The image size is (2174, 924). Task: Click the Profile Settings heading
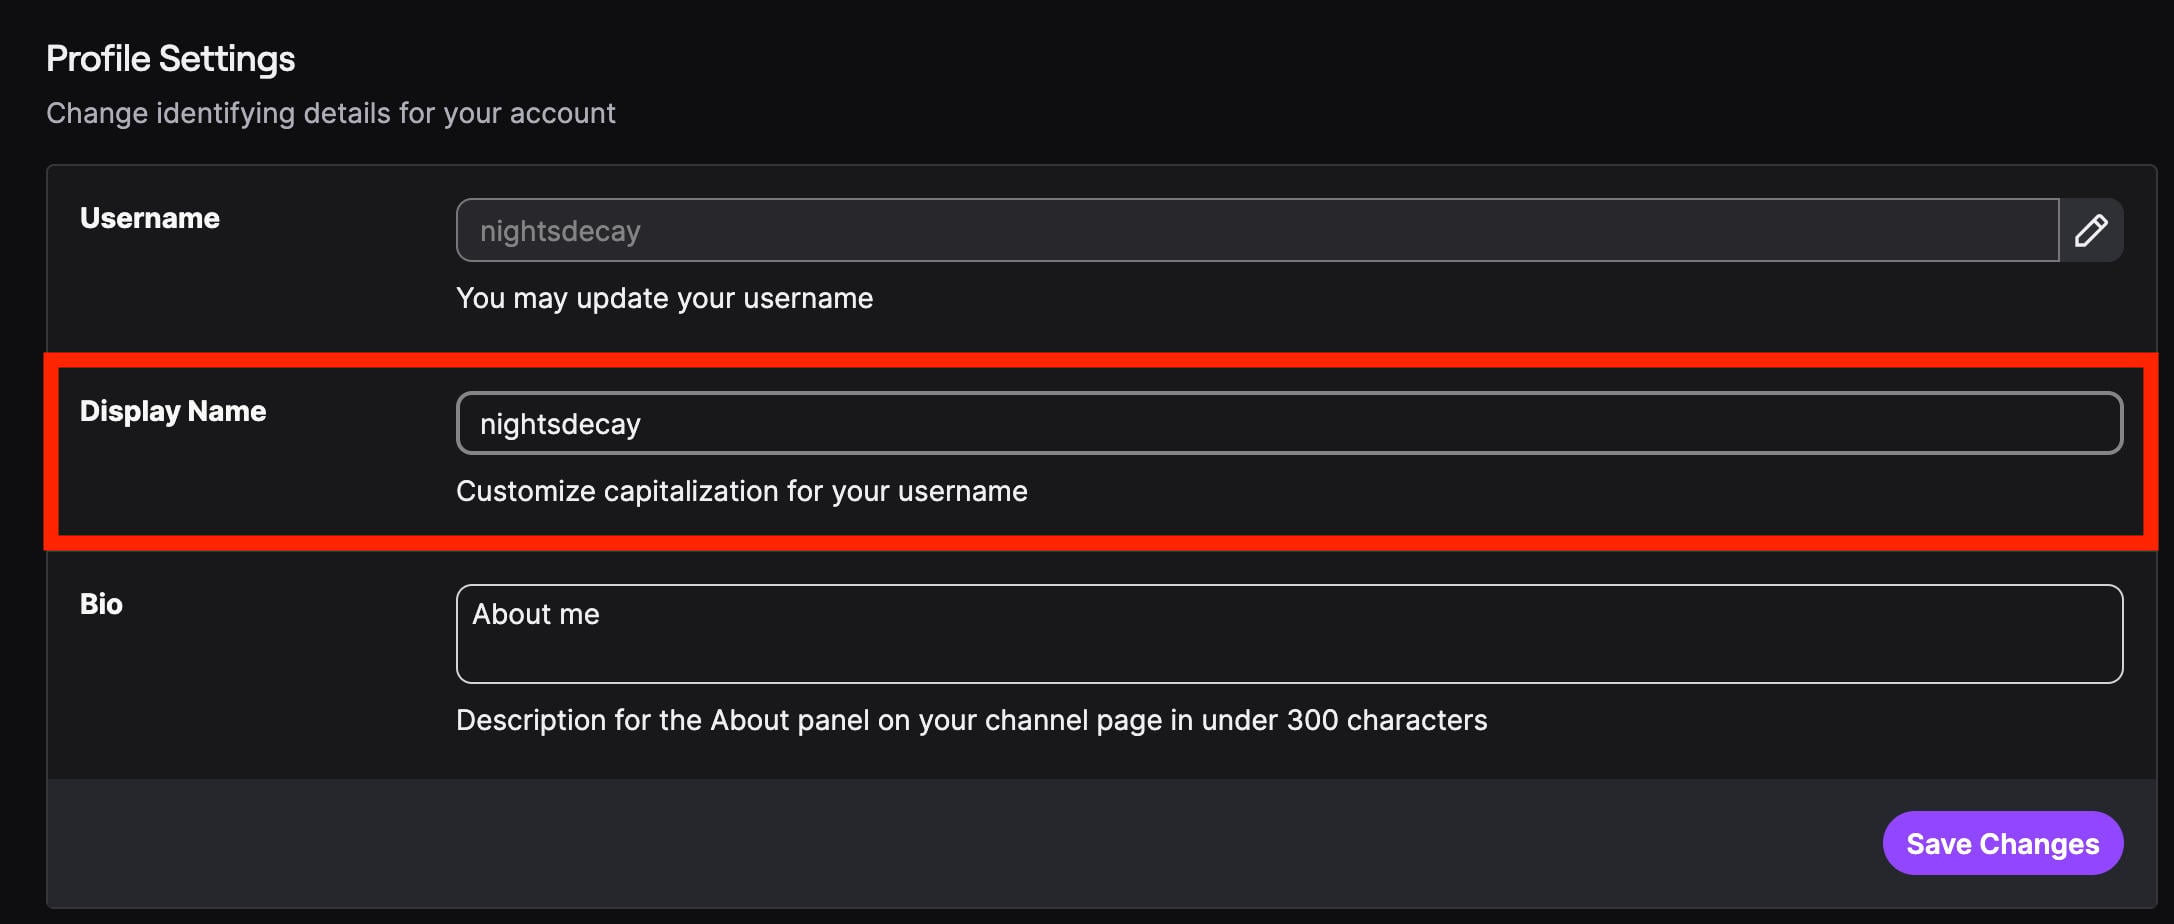170,59
